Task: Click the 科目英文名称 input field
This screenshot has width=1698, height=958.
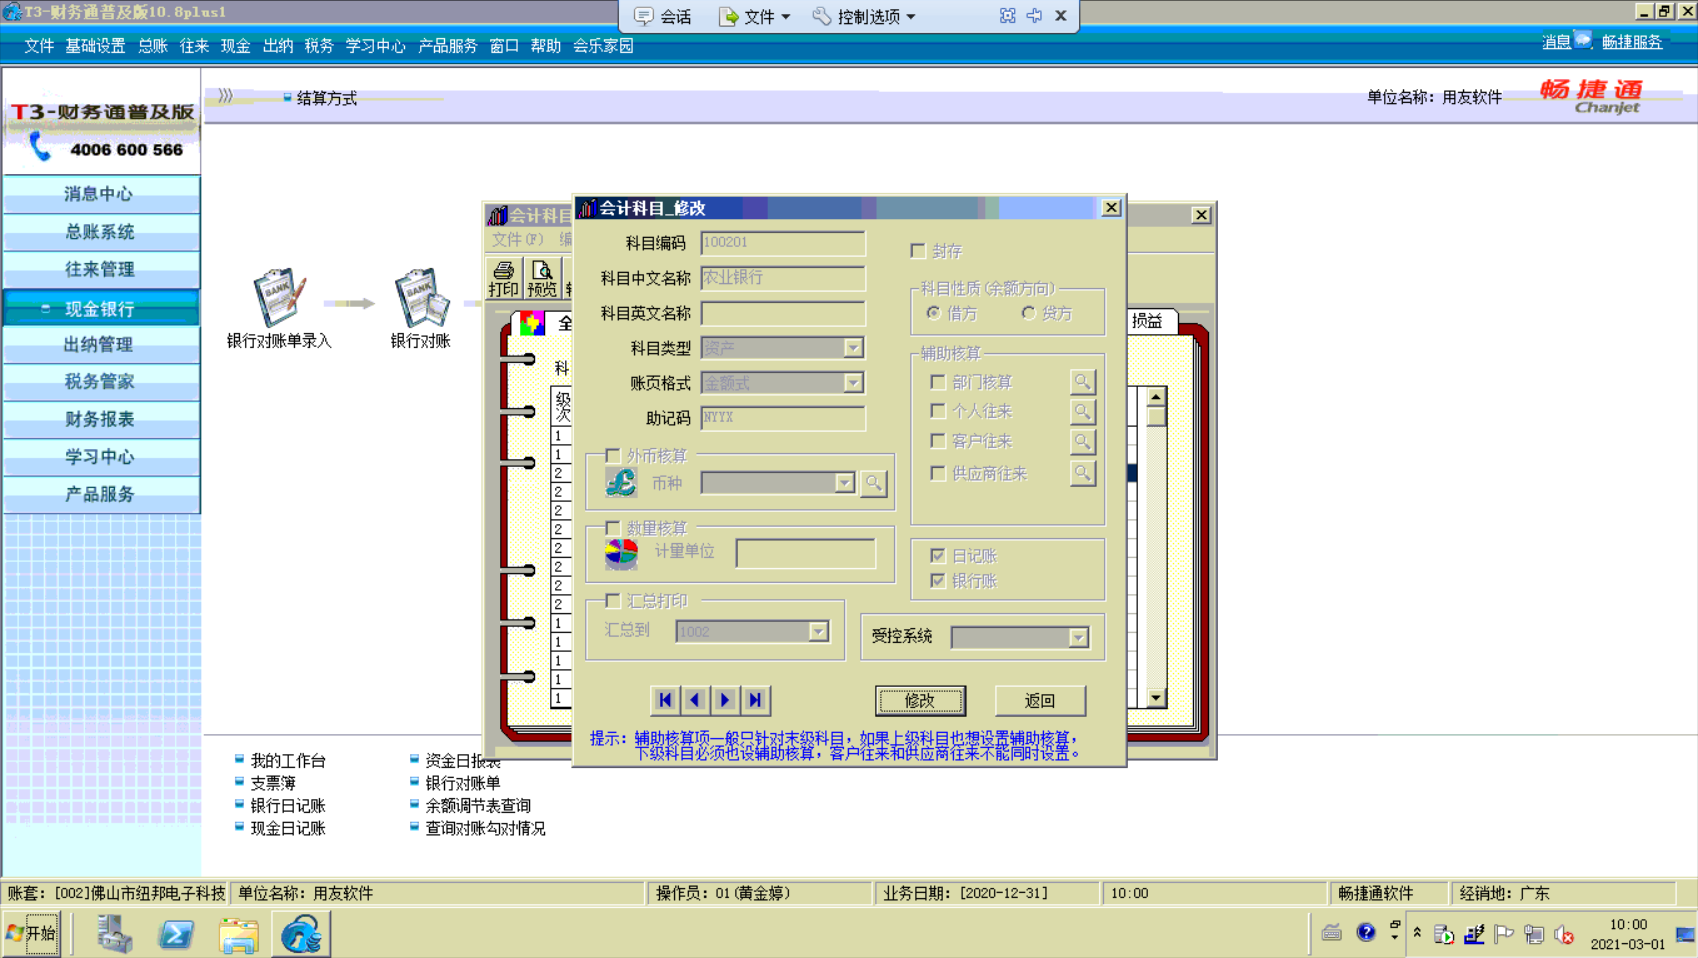Action: tap(783, 313)
